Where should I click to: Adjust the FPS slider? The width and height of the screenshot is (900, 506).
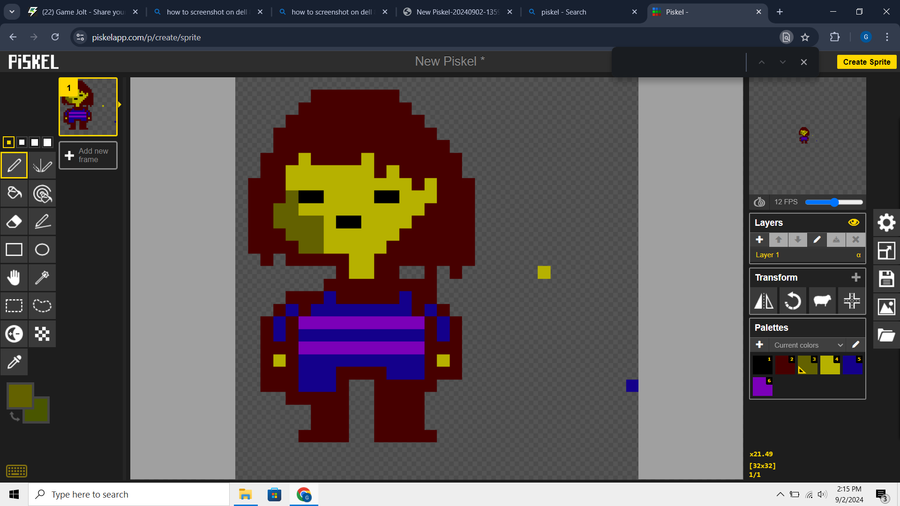pos(834,202)
